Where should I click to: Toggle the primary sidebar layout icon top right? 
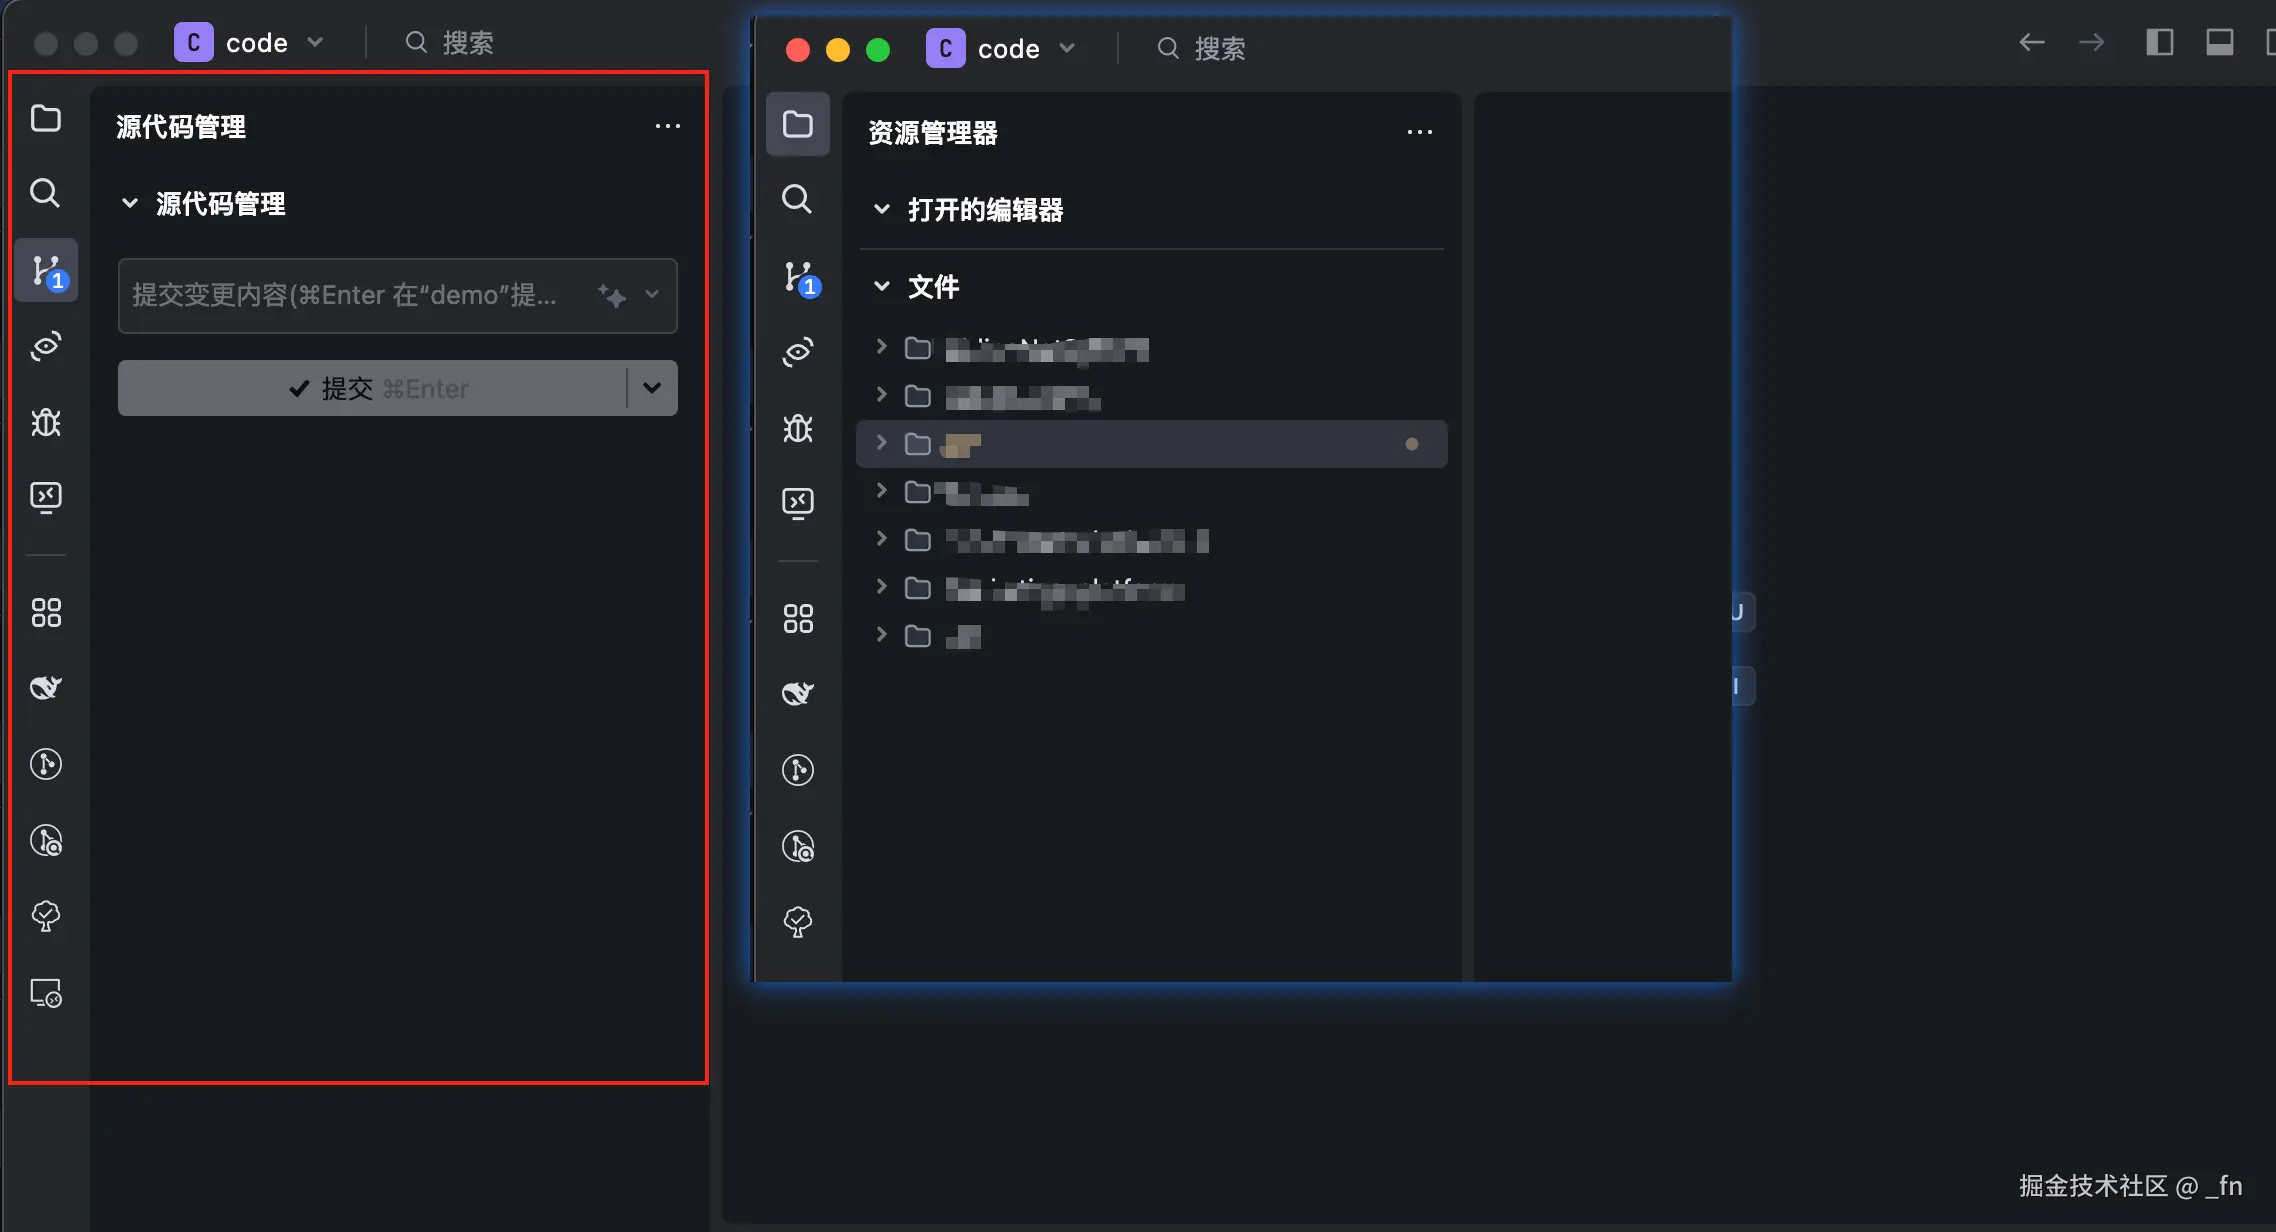[x=2160, y=42]
